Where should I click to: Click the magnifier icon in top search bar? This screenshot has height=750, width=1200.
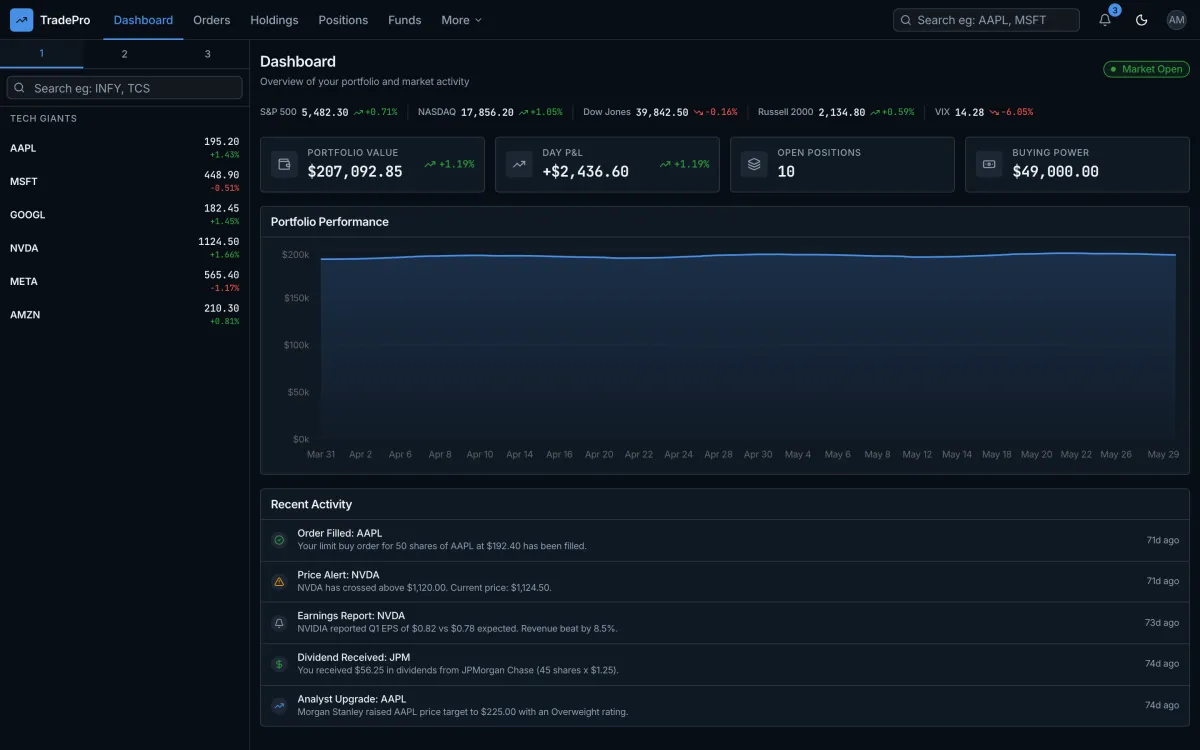click(906, 20)
